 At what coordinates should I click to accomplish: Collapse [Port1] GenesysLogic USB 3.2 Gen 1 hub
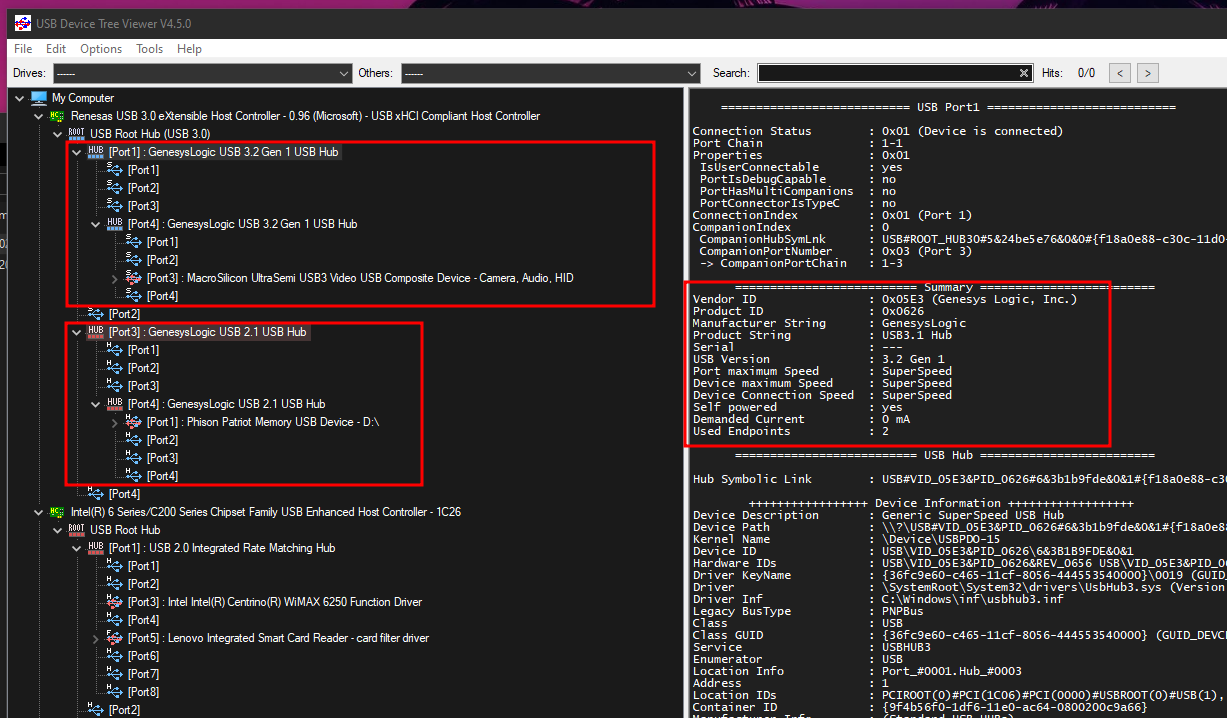pyautogui.click(x=77, y=152)
